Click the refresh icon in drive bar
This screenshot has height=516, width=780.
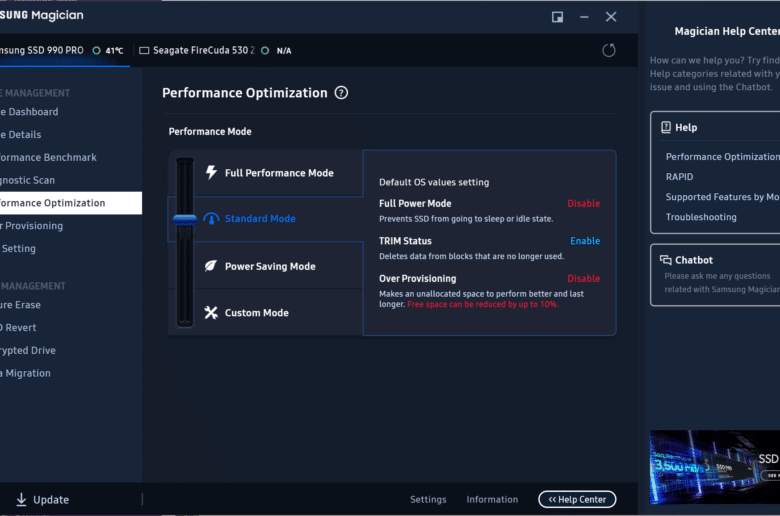[608, 50]
